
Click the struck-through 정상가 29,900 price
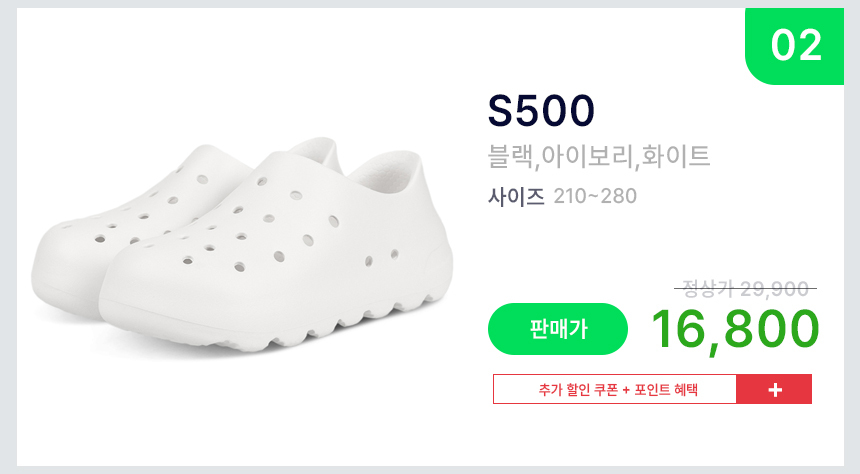[745, 289]
